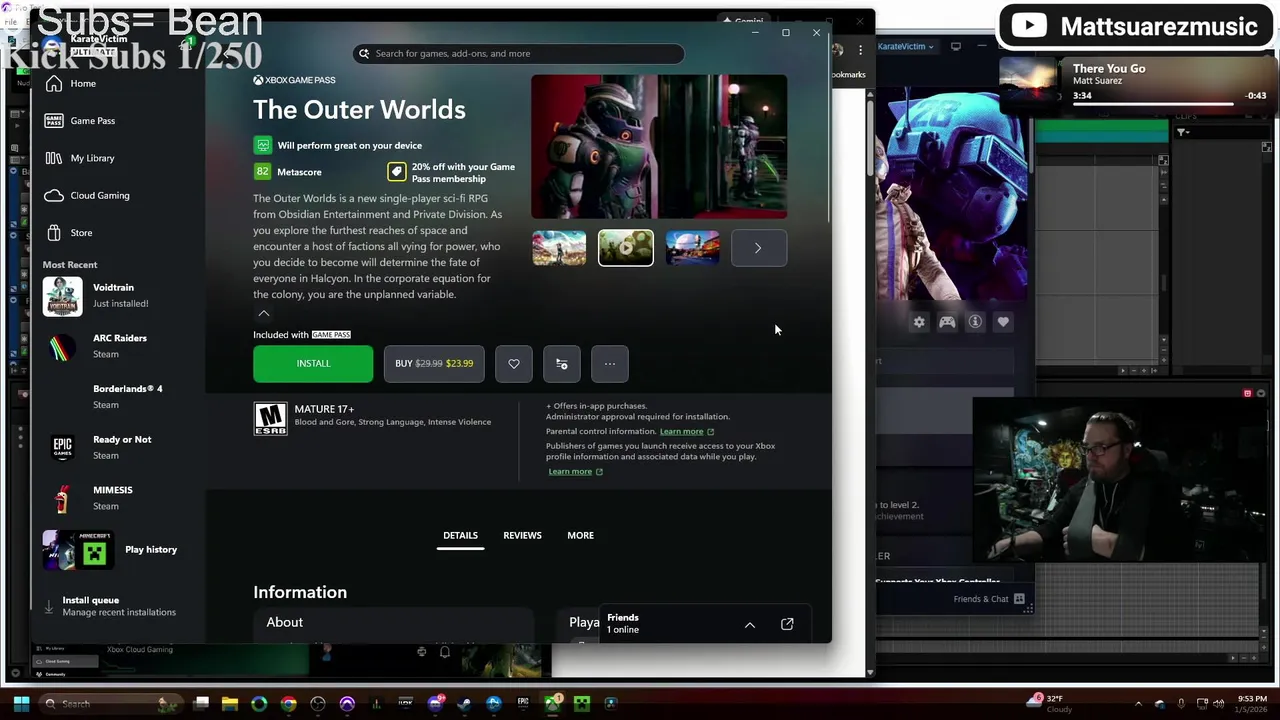Open Steam from taskbar

(x=464, y=703)
